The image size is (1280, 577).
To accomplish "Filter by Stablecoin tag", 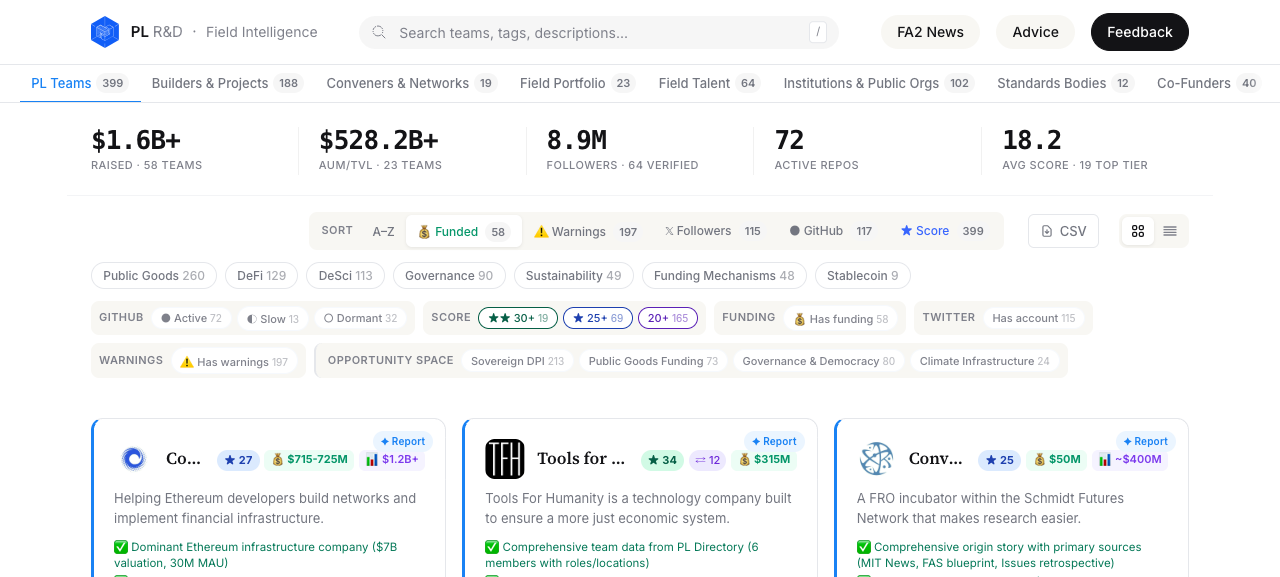I will (862, 275).
